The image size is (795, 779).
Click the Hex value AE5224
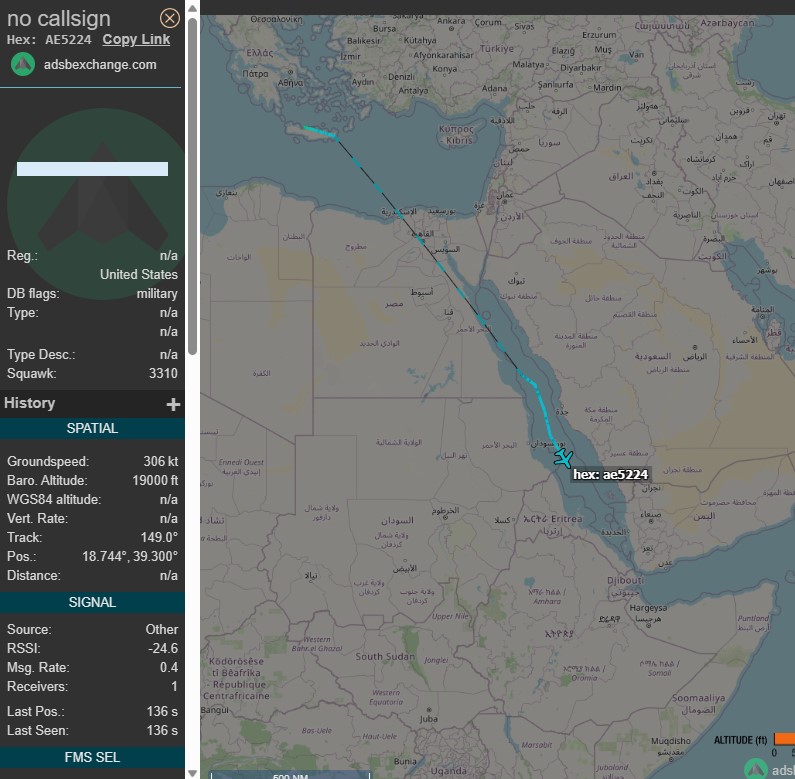pyautogui.click(x=68, y=40)
